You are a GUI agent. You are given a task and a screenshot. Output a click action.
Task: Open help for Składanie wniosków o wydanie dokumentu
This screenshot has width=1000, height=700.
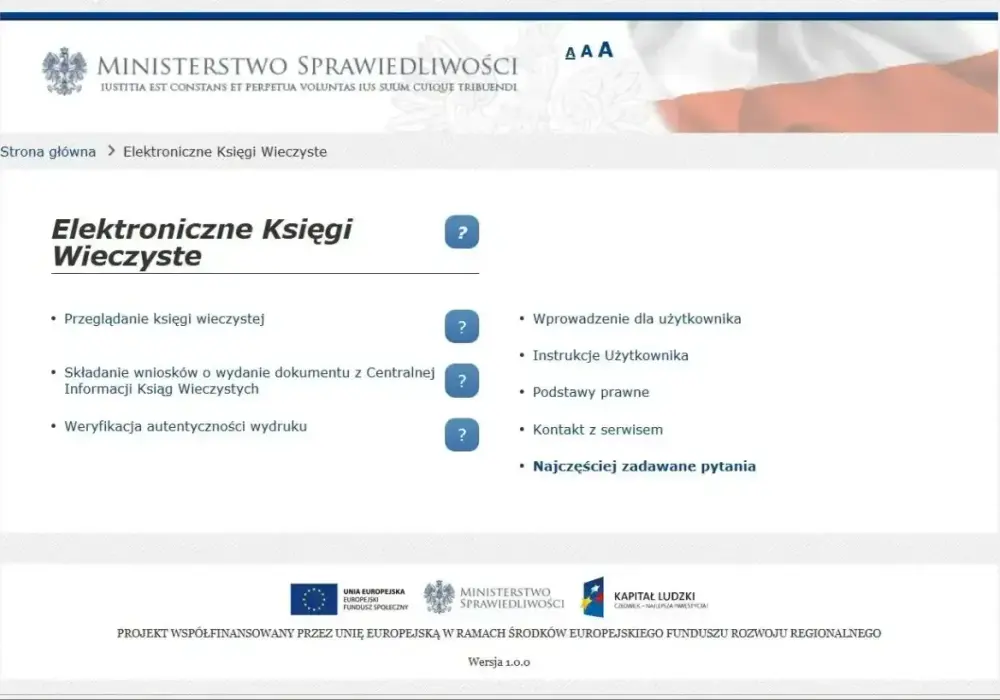462,381
